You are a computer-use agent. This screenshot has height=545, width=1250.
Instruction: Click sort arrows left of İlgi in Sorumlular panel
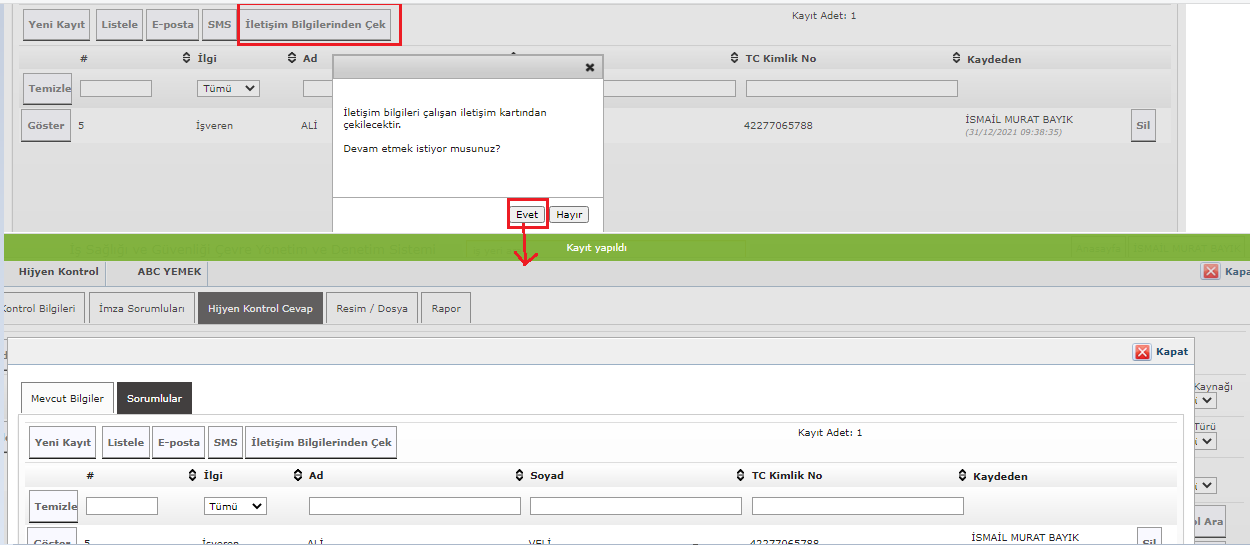[x=193, y=475]
